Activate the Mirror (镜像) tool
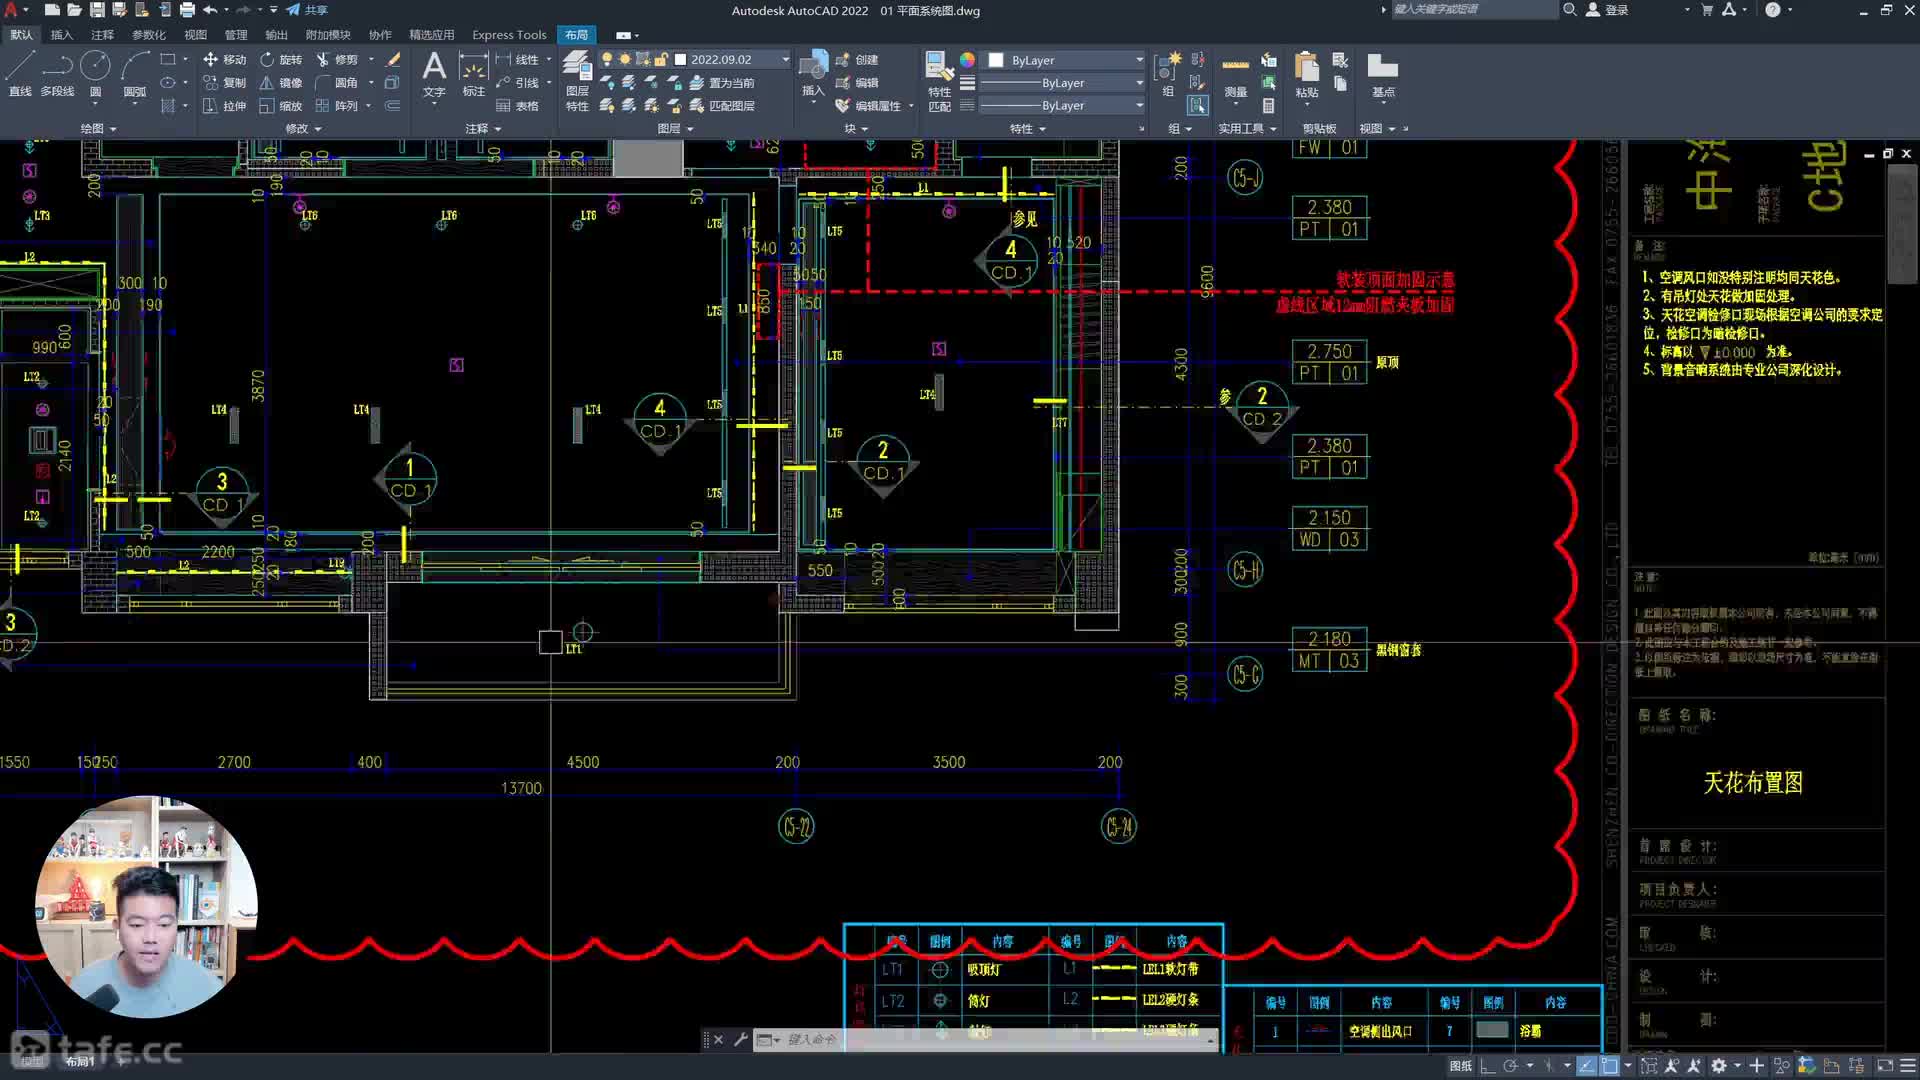 pos(281,83)
